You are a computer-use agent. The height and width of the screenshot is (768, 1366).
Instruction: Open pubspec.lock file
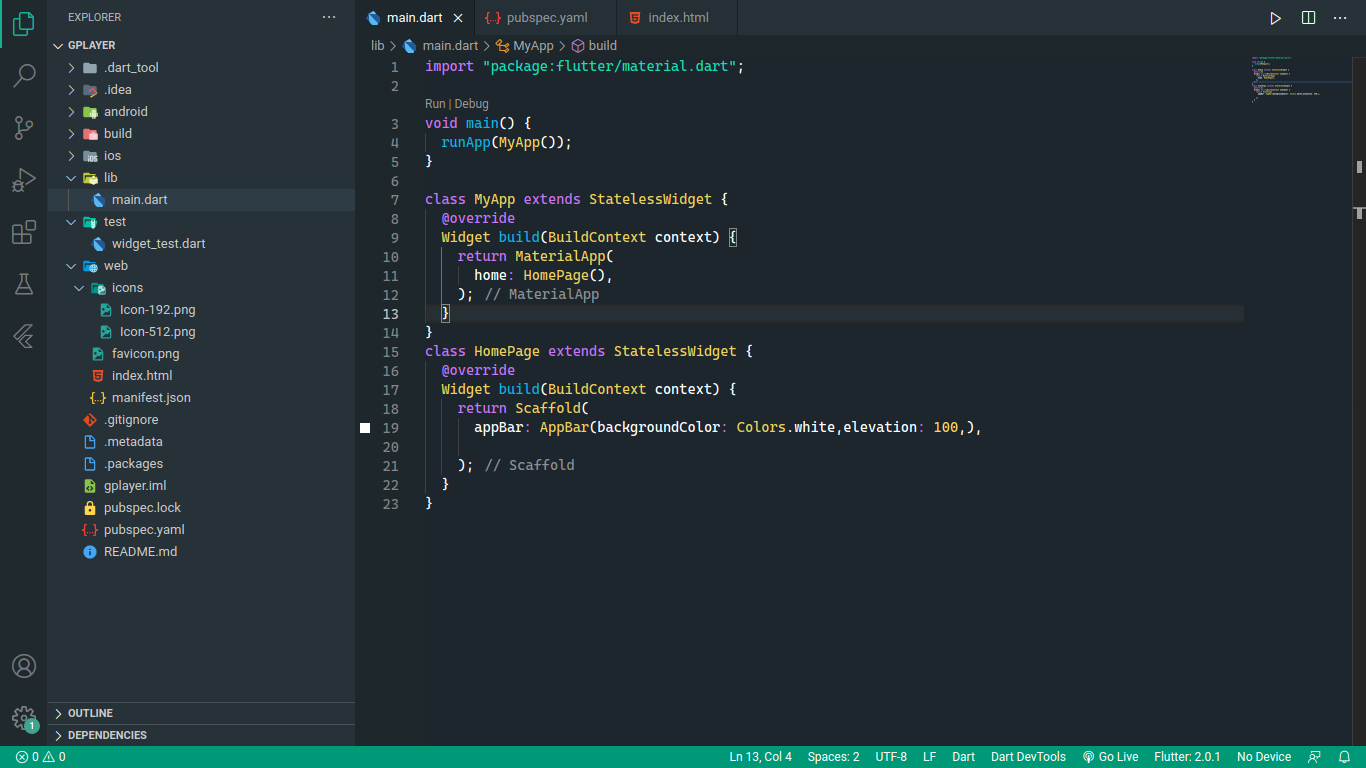201,508
